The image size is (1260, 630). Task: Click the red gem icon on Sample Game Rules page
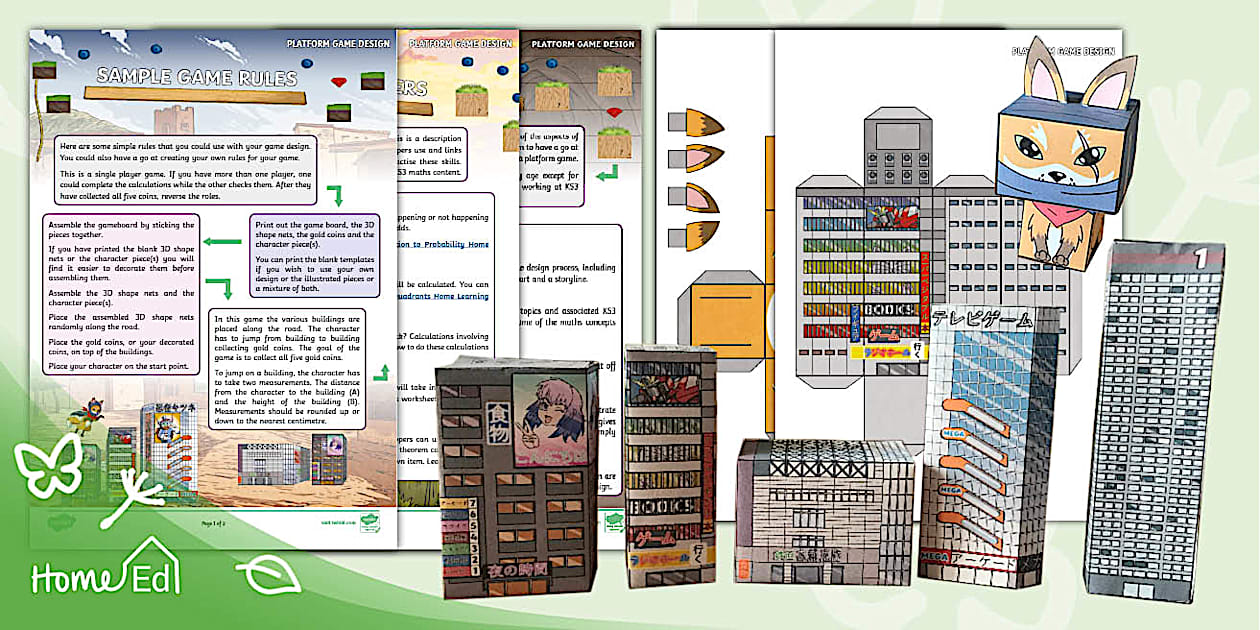[339, 83]
